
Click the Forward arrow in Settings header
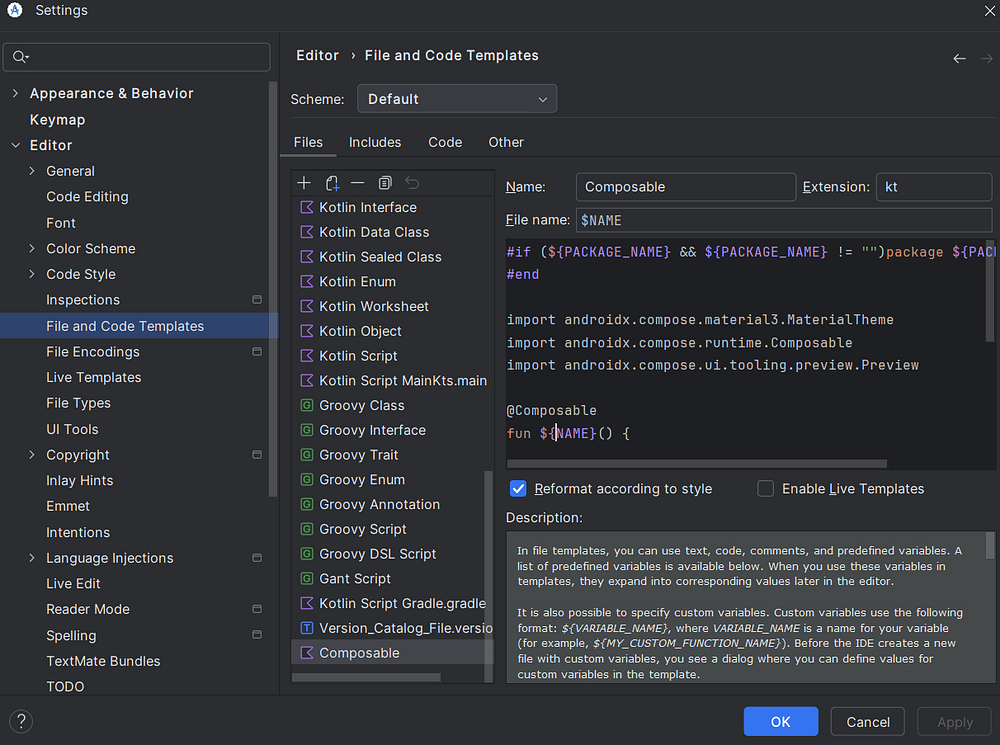click(x=987, y=59)
